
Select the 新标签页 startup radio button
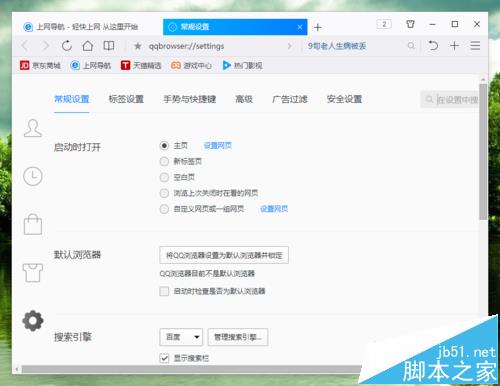pos(164,161)
